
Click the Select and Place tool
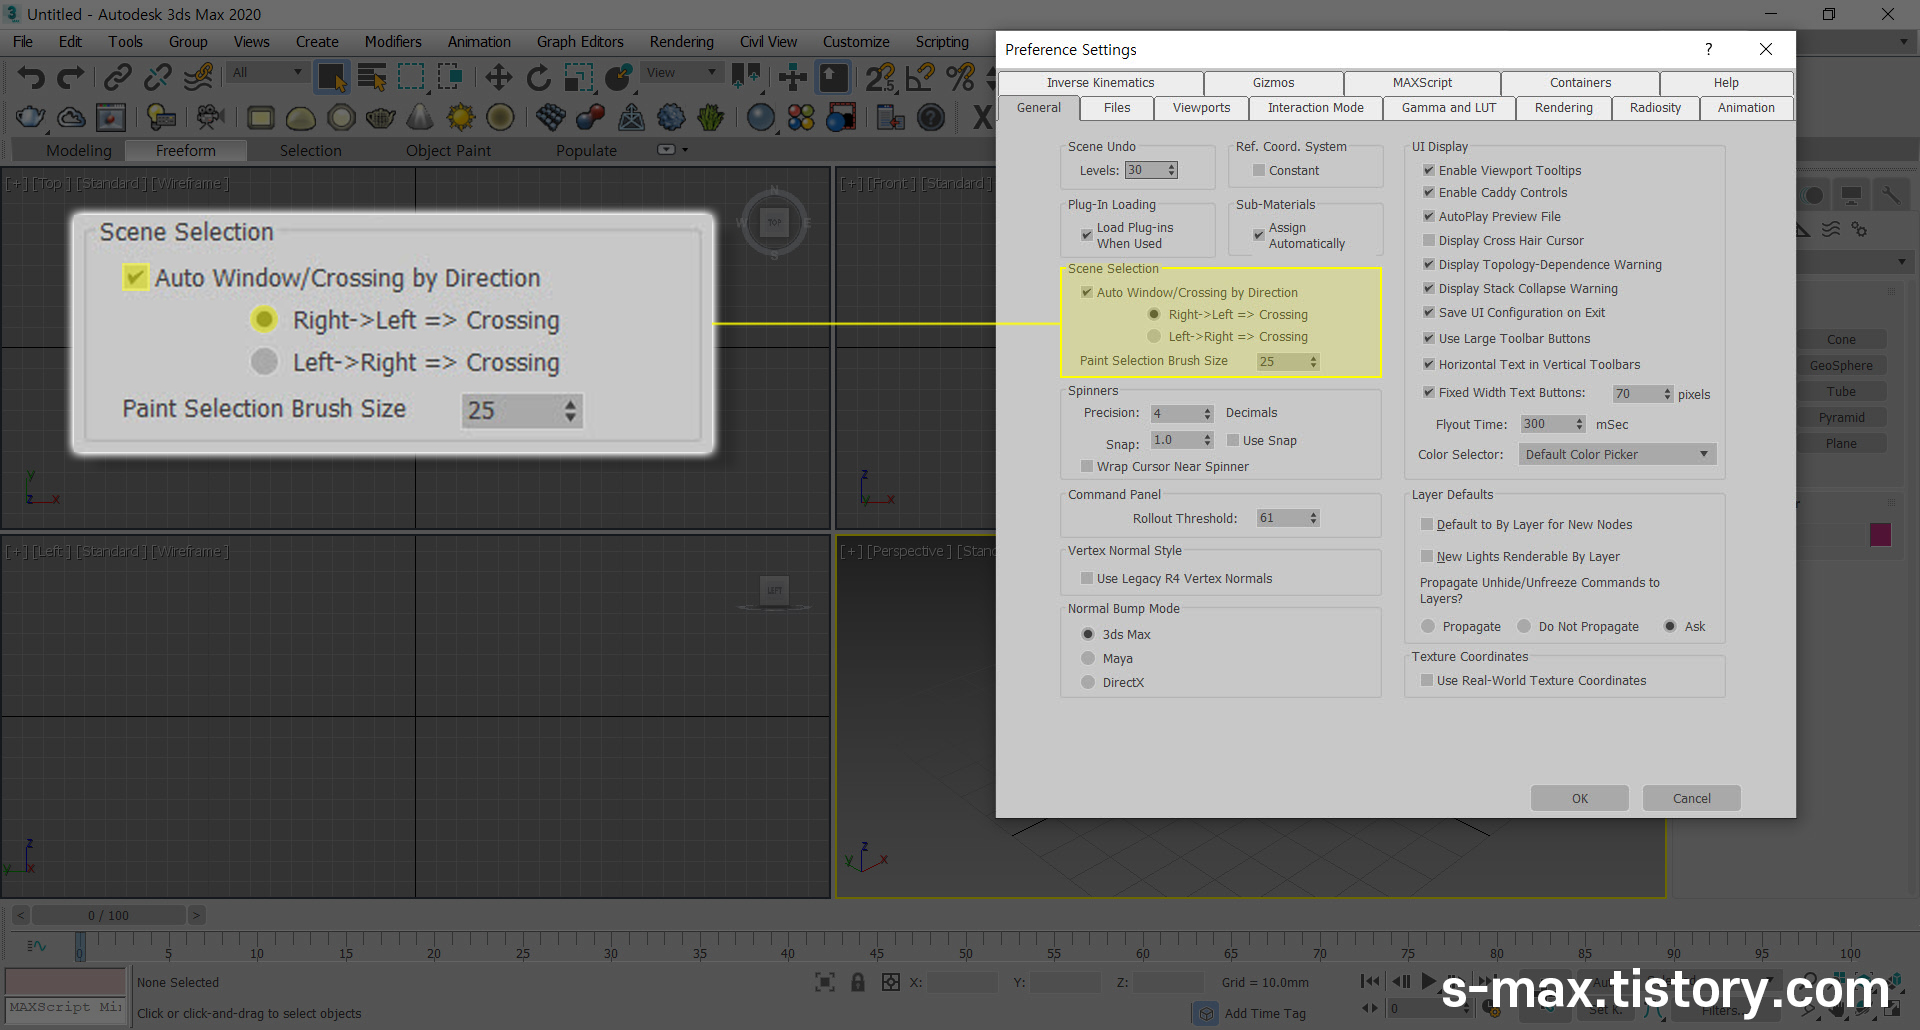click(x=618, y=77)
